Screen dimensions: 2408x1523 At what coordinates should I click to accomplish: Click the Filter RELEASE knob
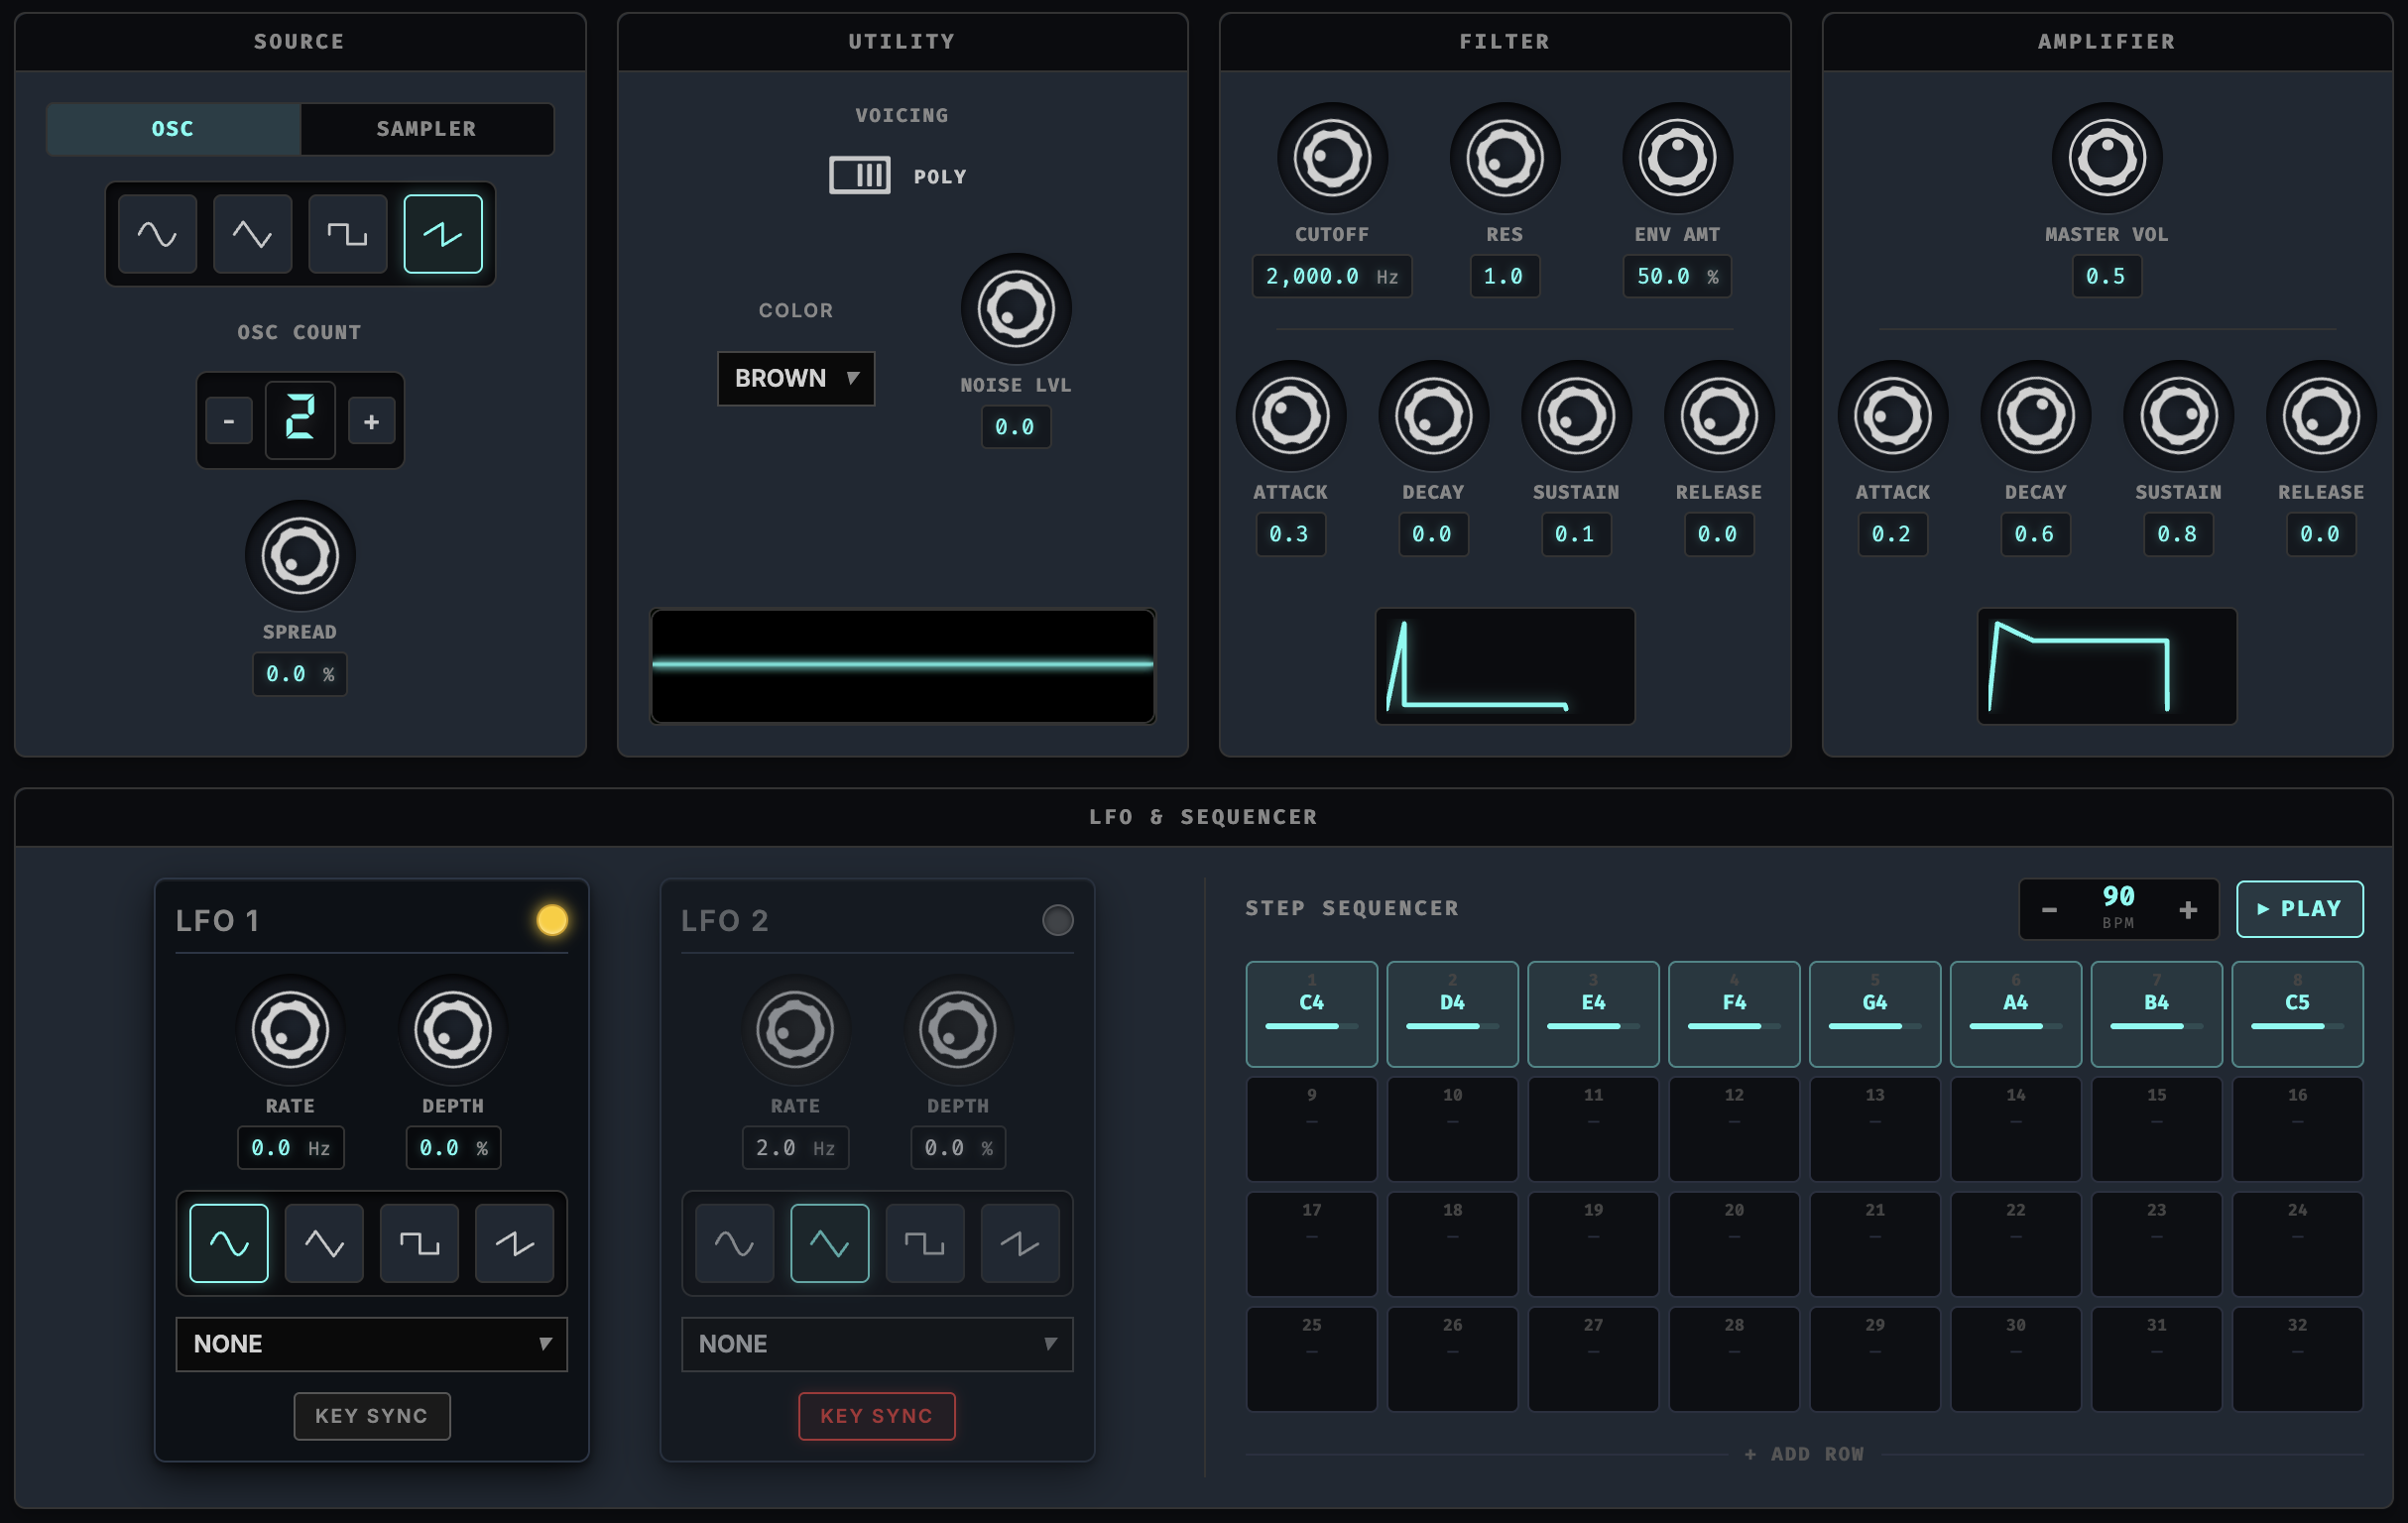tap(1719, 415)
